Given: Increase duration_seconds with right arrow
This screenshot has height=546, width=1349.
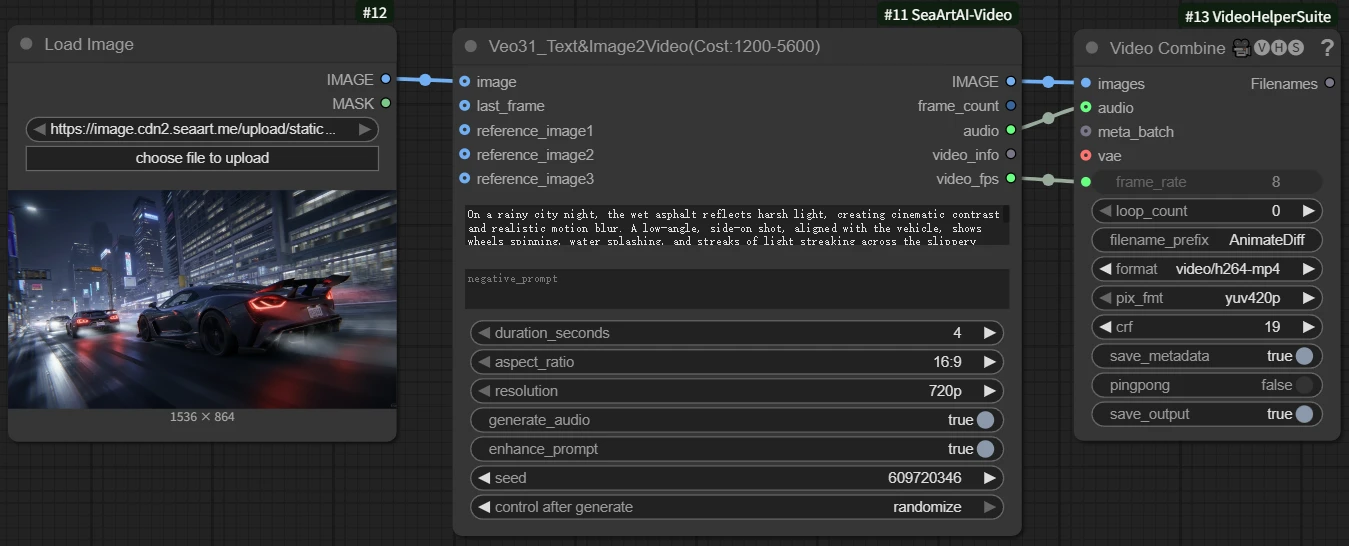Looking at the screenshot, I should pyautogui.click(x=989, y=333).
